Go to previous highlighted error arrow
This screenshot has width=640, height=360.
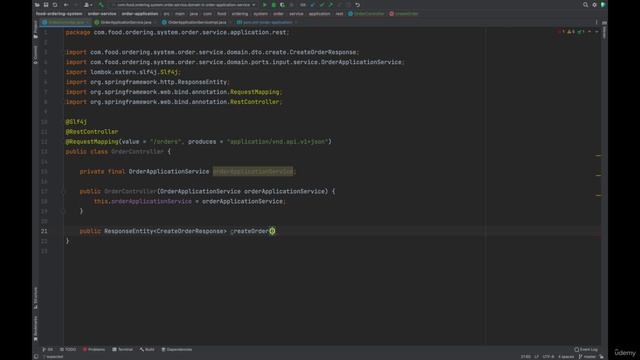point(590,31)
